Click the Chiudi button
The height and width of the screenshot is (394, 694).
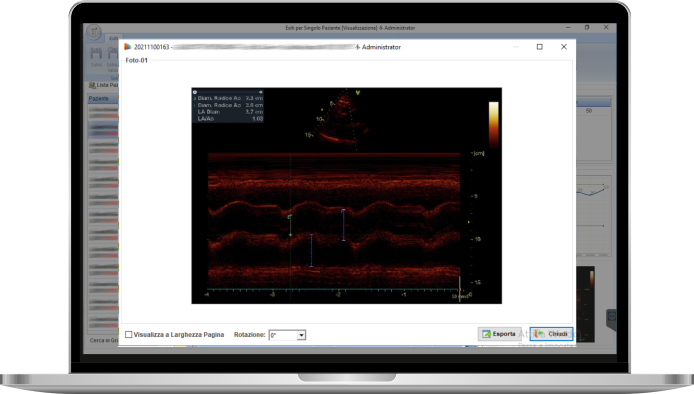coord(551,334)
